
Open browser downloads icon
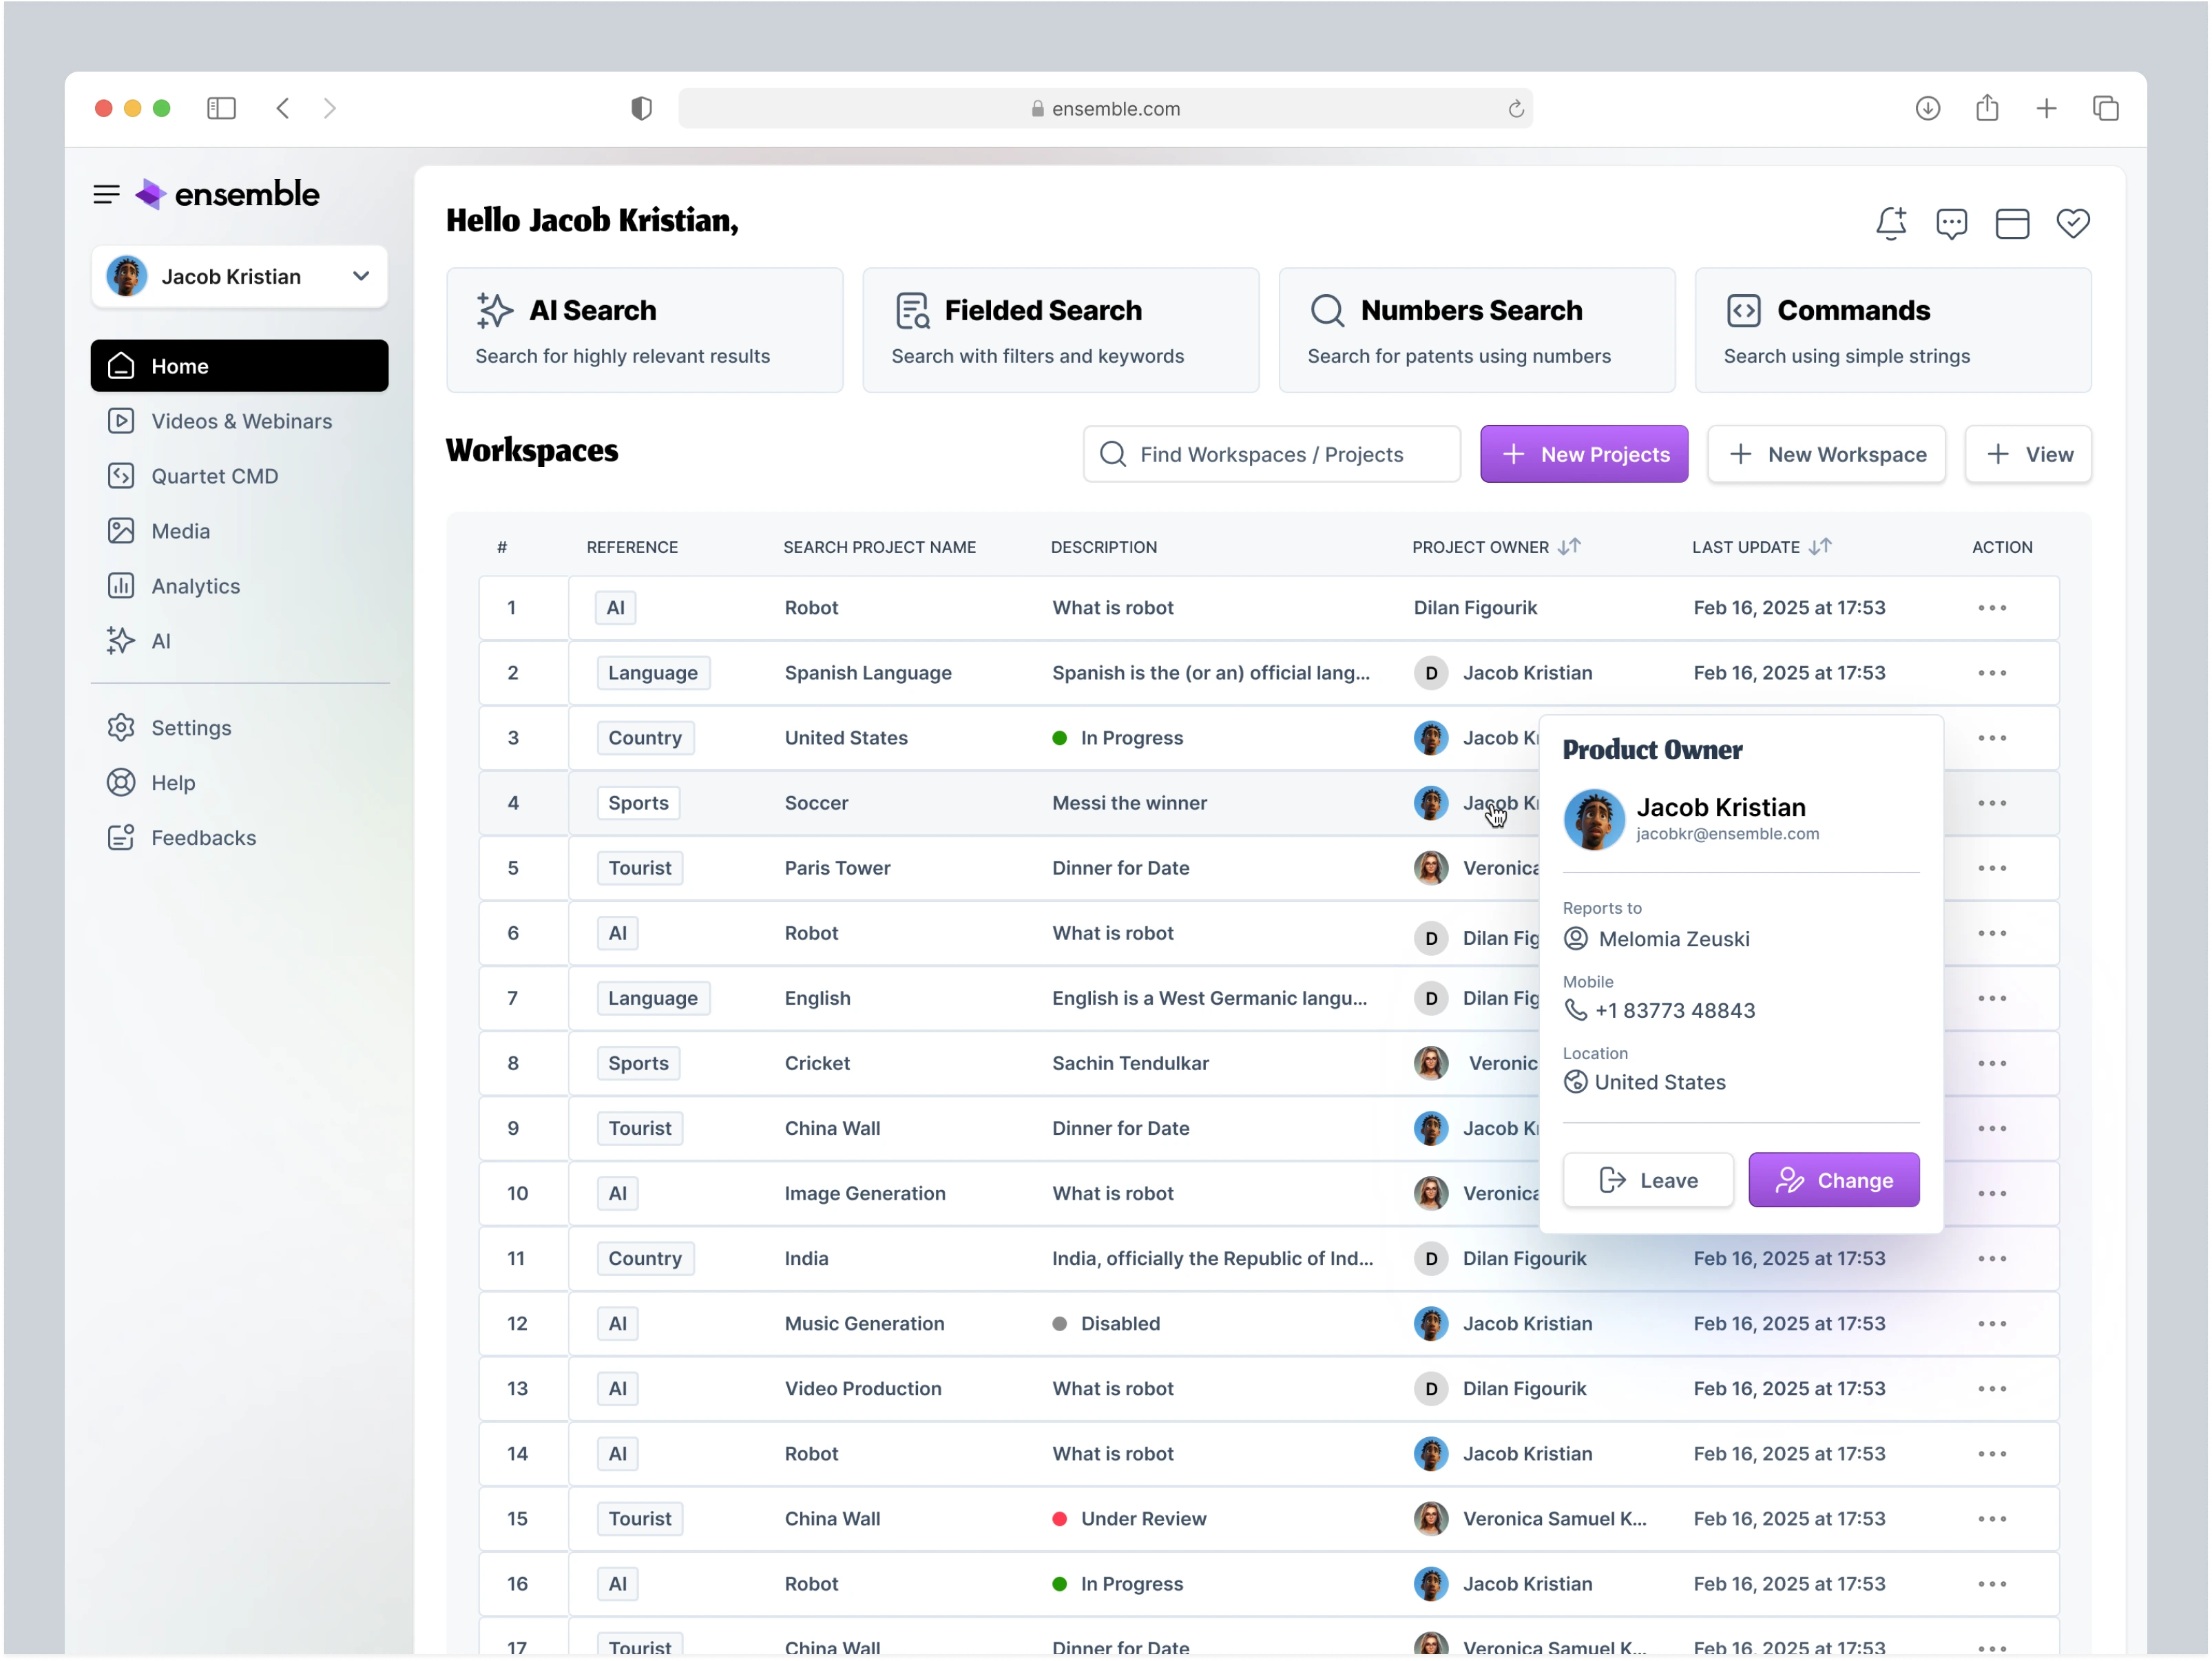(x=1927, y=108)
